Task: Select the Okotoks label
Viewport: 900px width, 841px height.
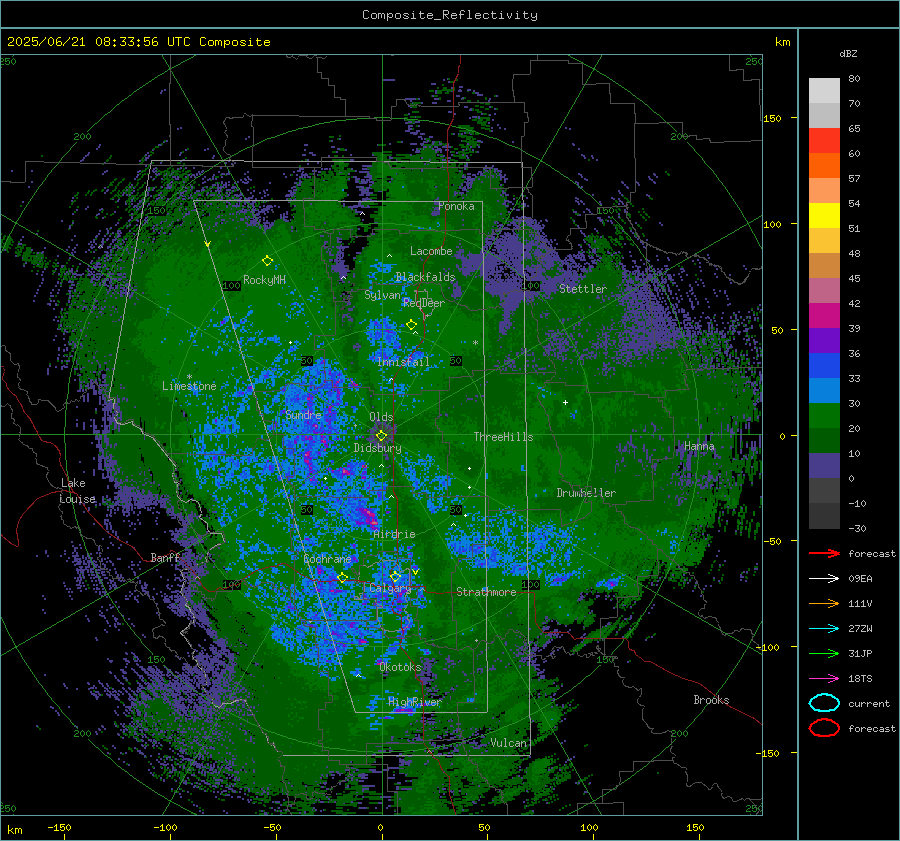Action: [x=400, y=667]
